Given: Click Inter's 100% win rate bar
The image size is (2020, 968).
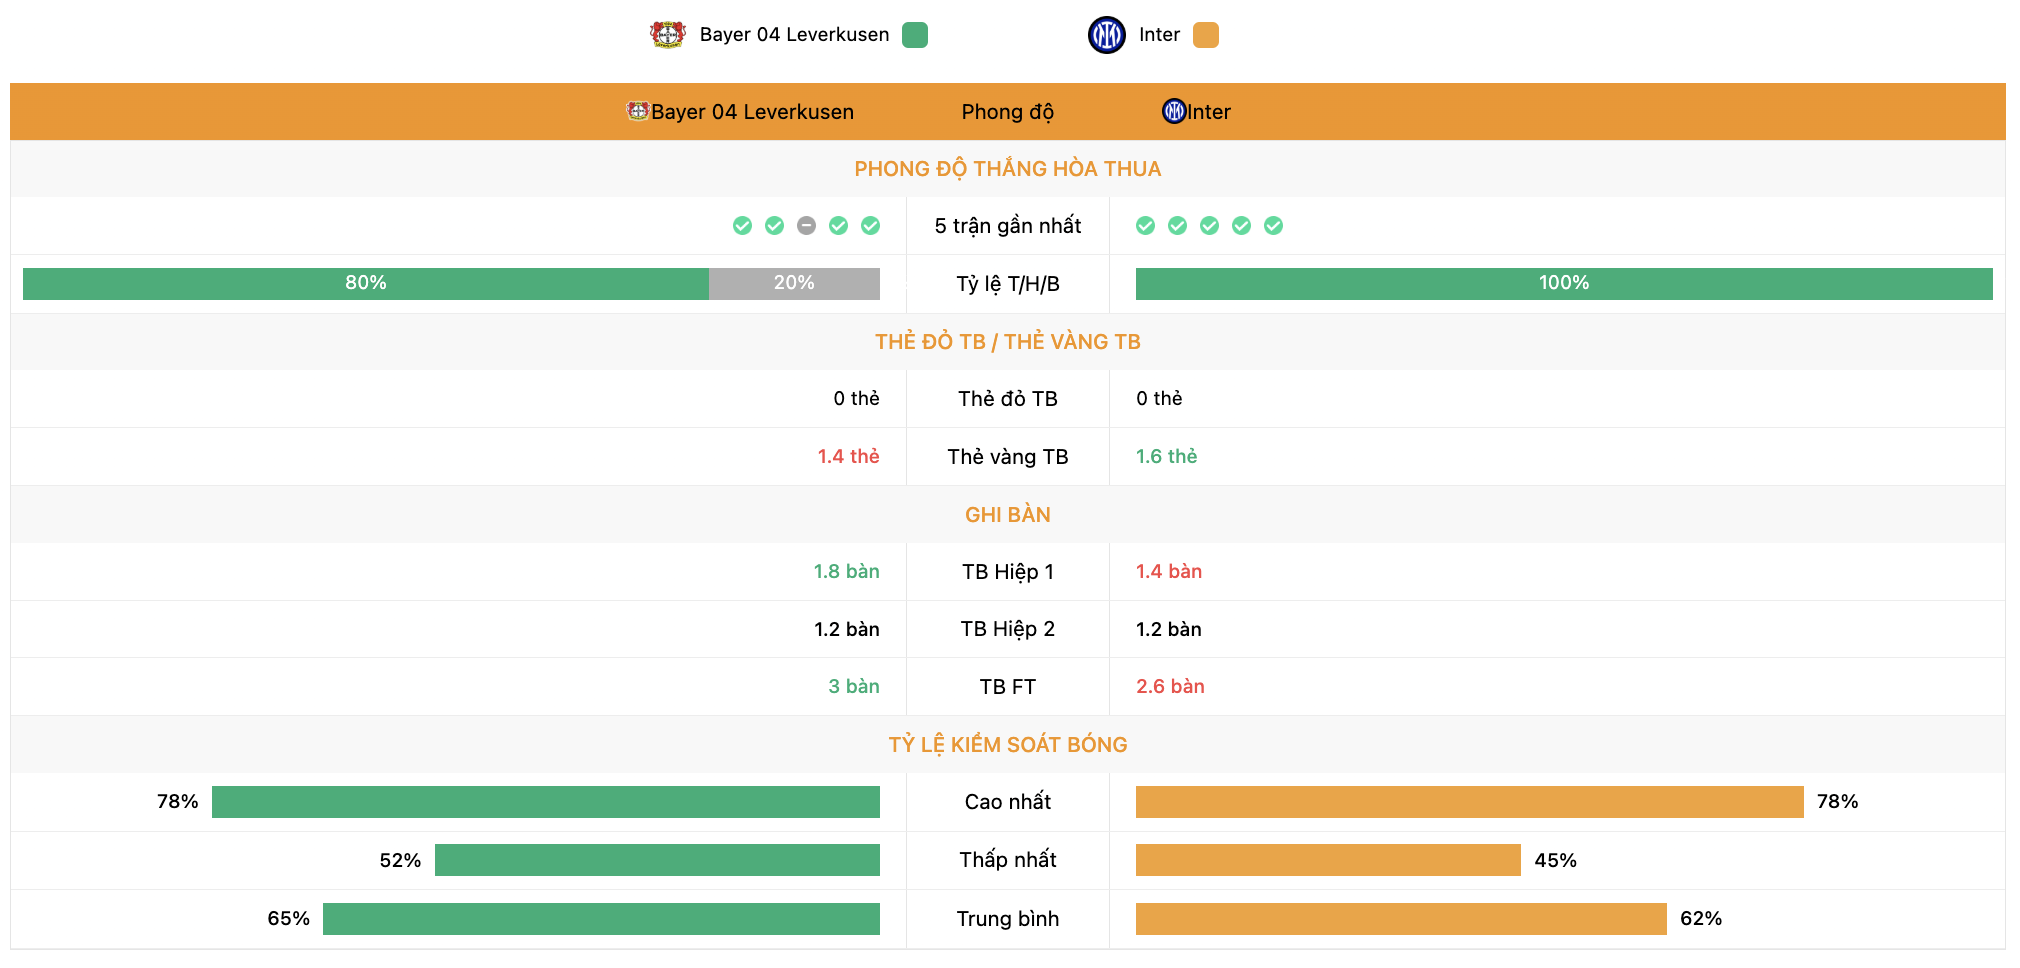Looking at the screenshot, I should [x=1564, y=284].
